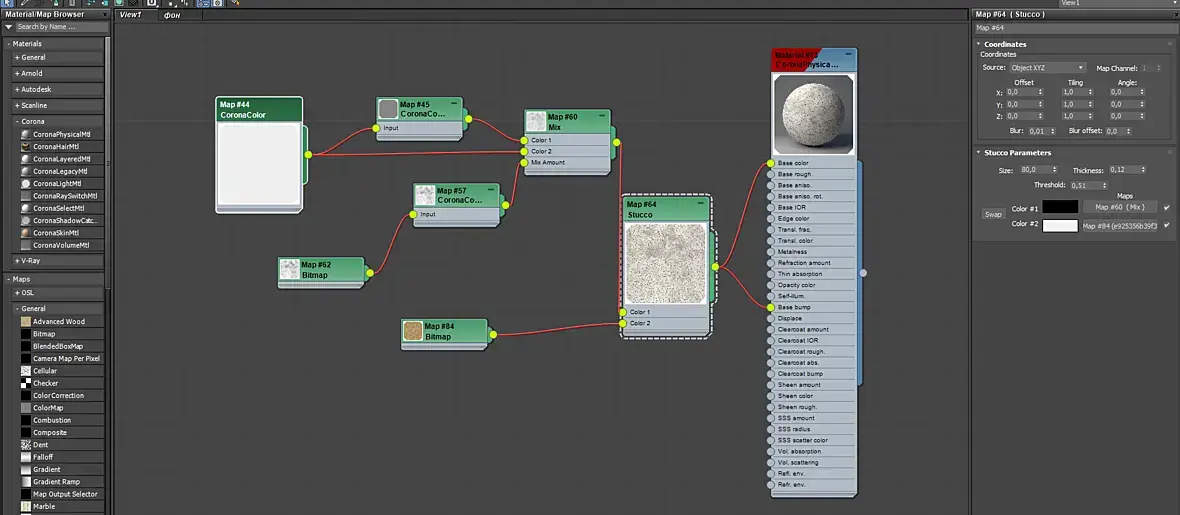1180x515 pixels.
Task: Switch to the фон view tab
Action: [172, 16]
